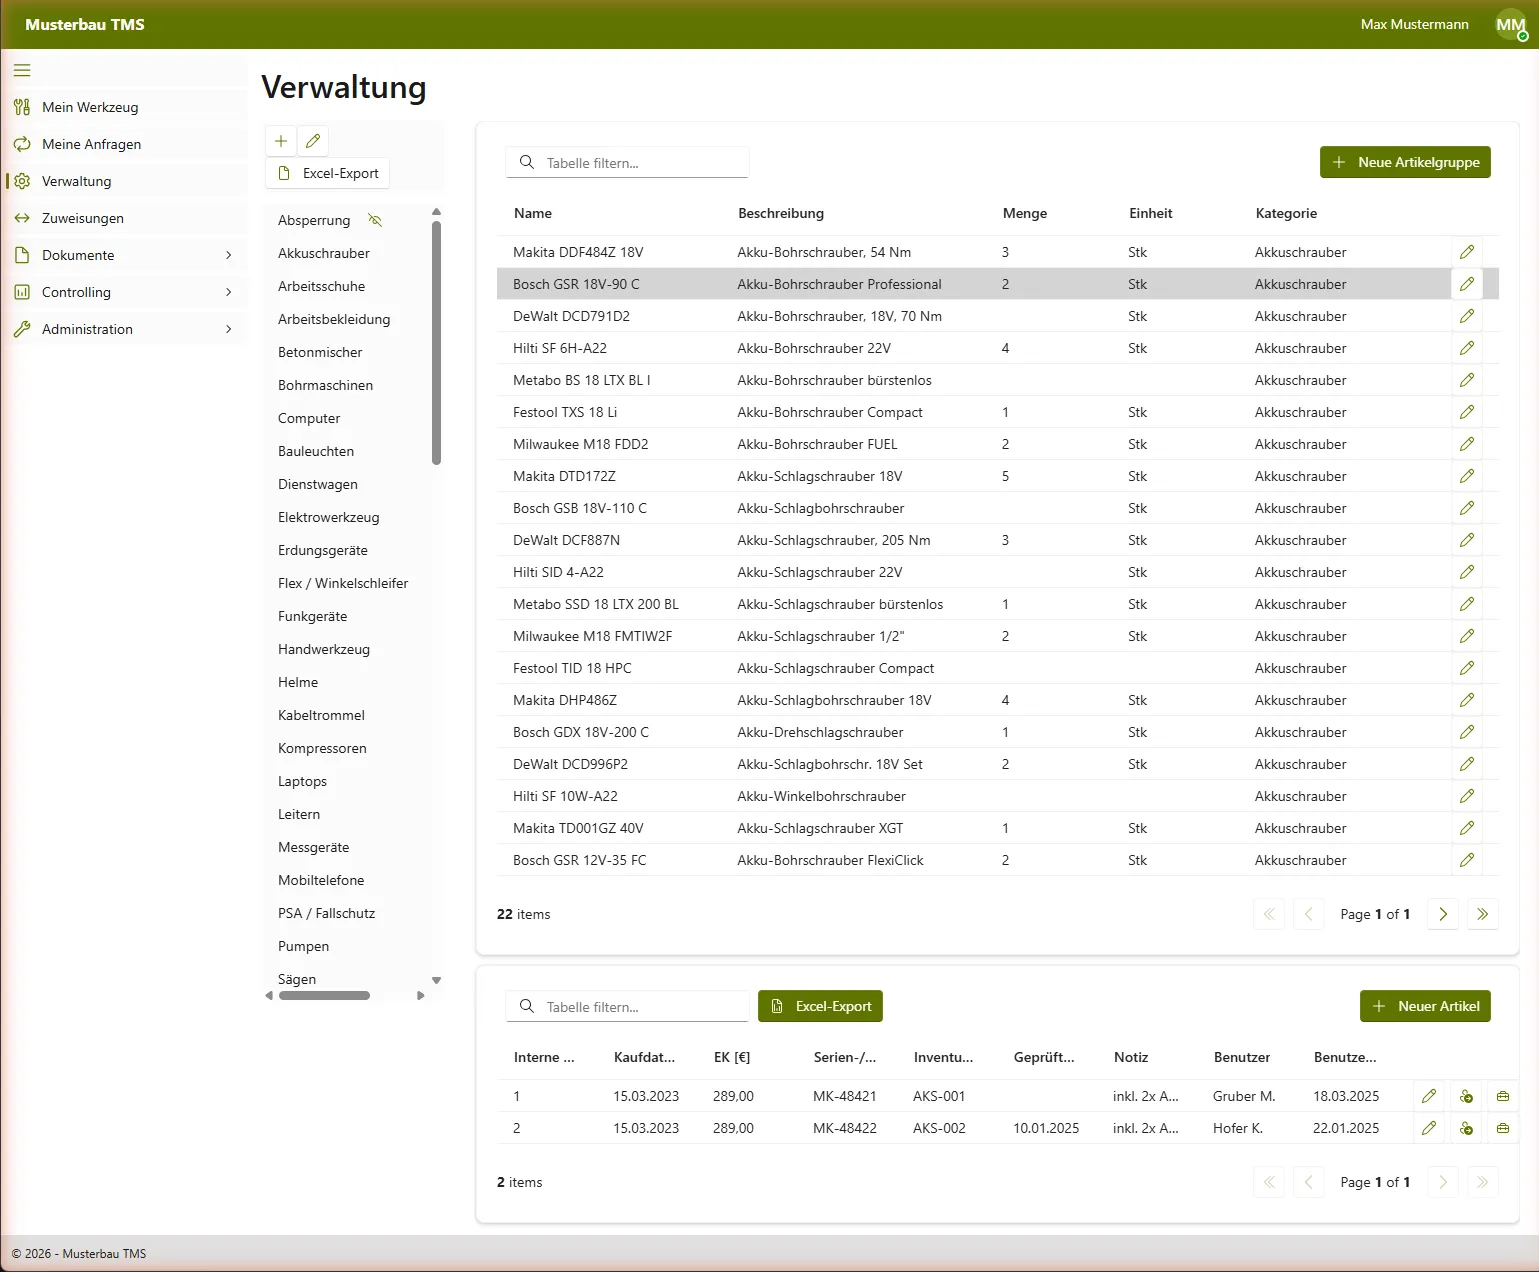The width and height of the screenshot is (1539, 1272).
Task: Click the edit pencil for inventory item 2
Action: [1428, 1128]
